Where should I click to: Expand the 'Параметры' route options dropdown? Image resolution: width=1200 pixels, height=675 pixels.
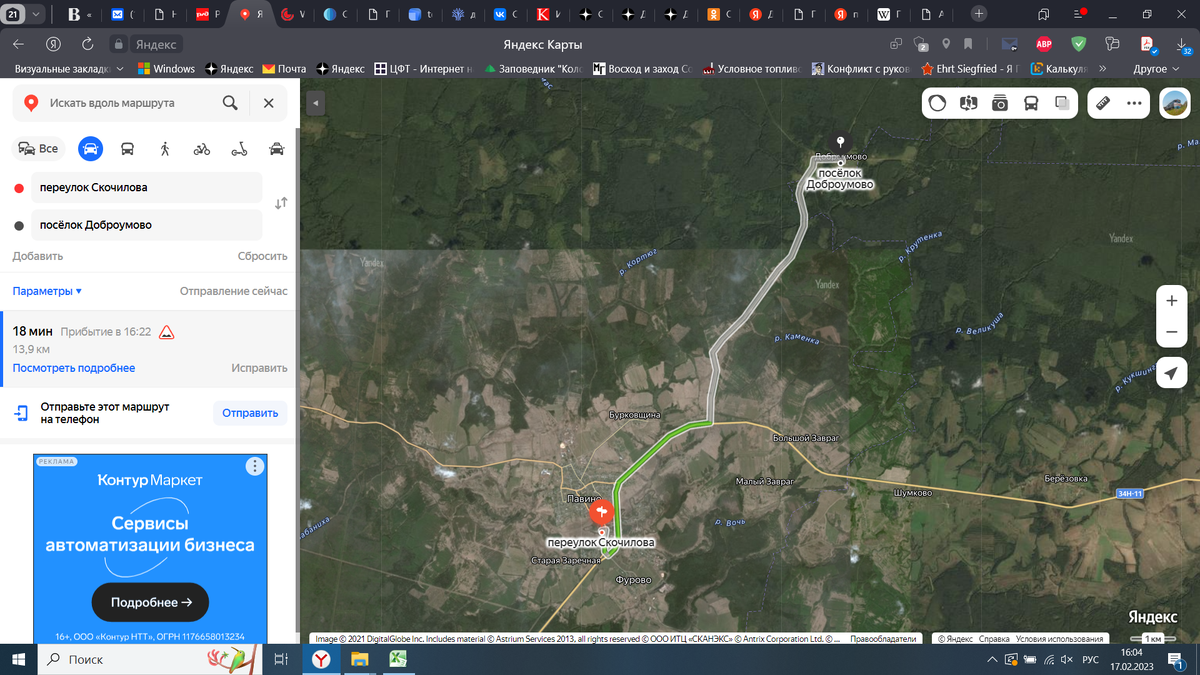click(47, 291)
